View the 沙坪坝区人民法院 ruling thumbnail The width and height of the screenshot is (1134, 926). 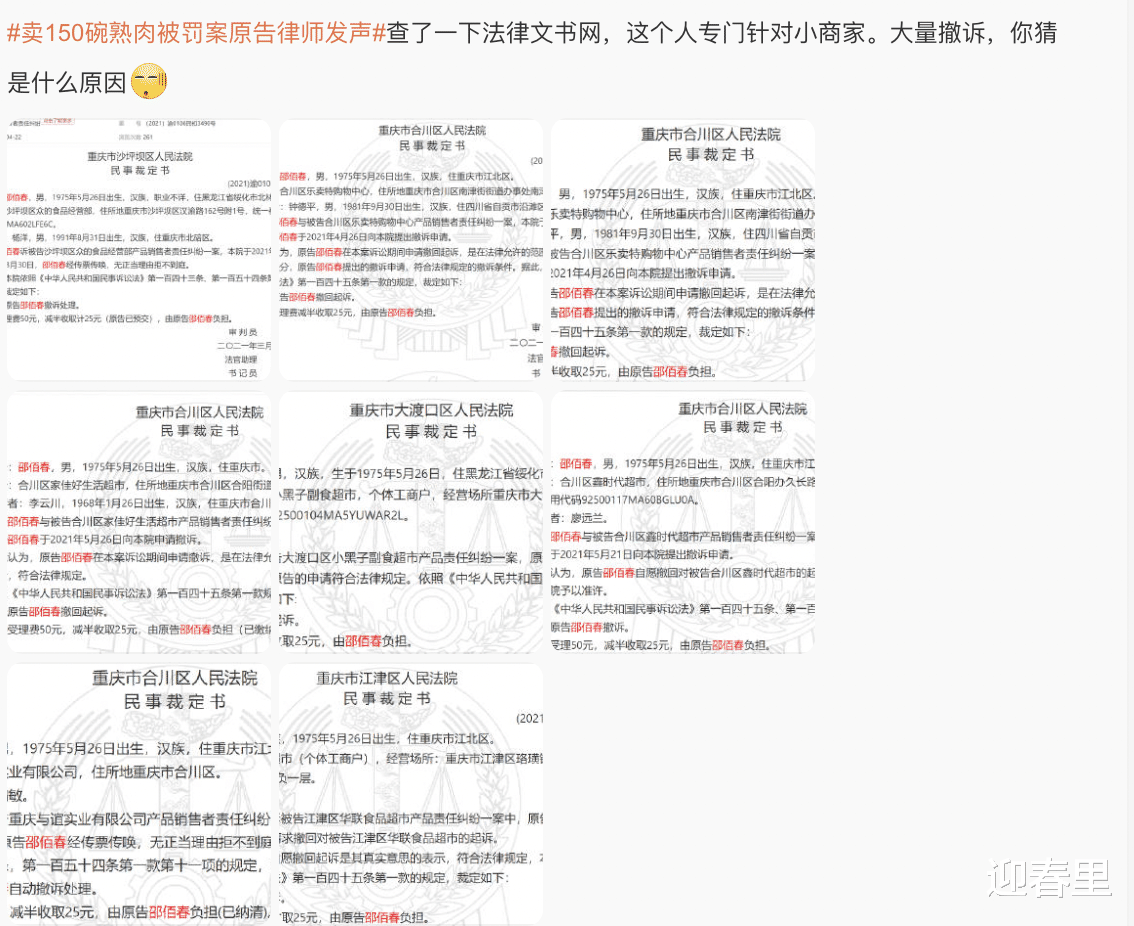click(139, 250)
